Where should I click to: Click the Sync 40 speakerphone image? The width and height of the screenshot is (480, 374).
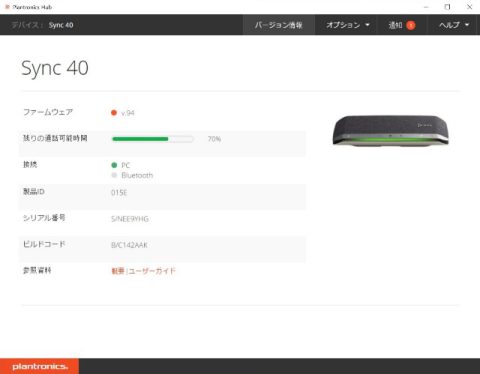coord(391,130)
